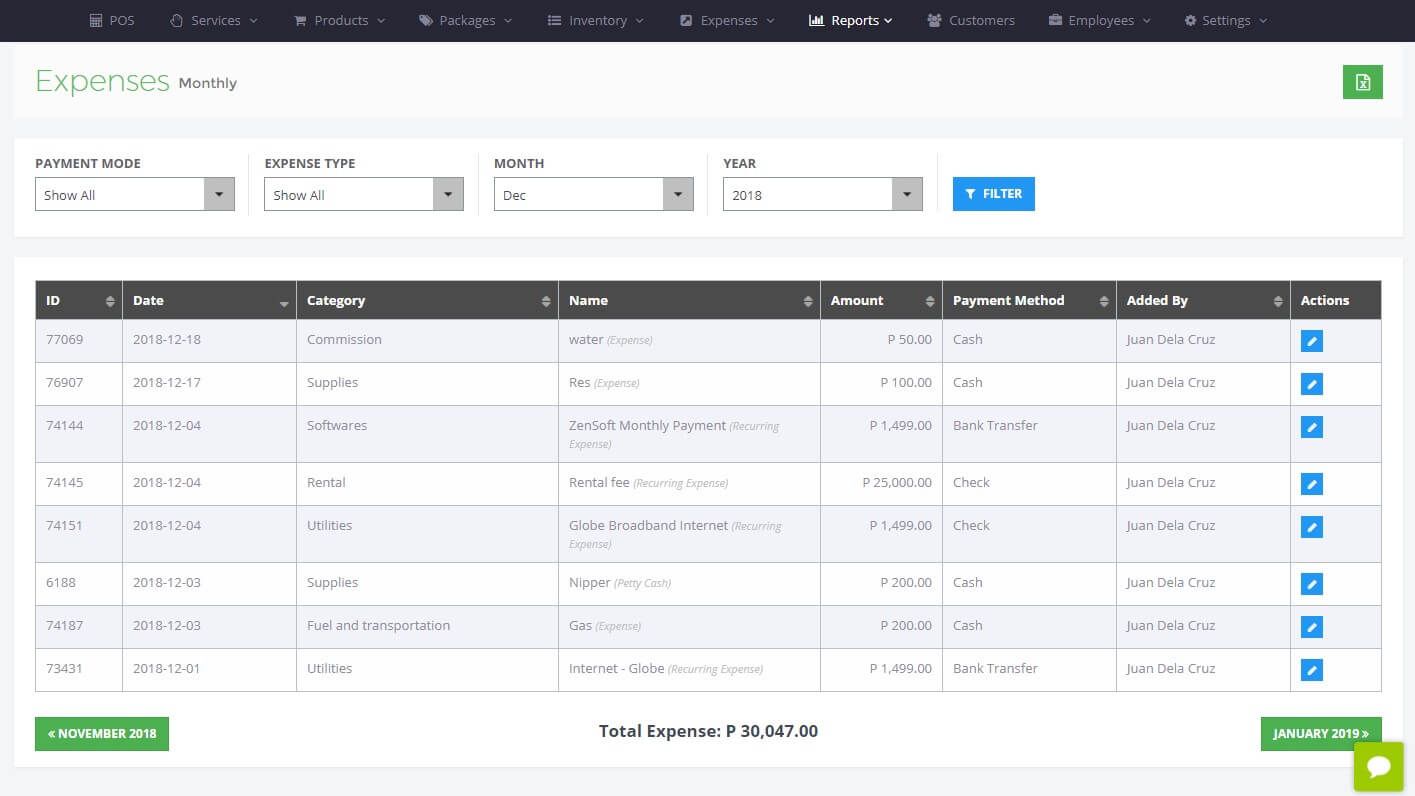Expand the Products menu

[340, 20]
